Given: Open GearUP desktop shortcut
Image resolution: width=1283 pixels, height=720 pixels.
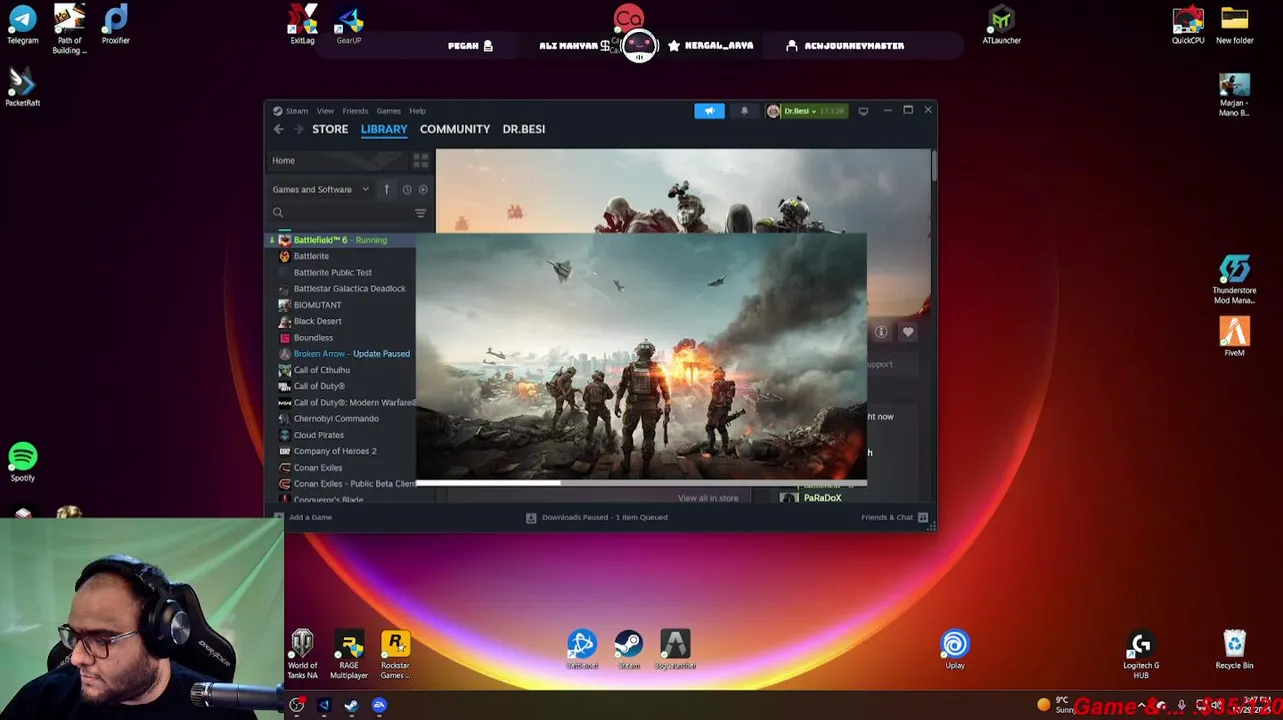Looking at the screenshot, I should click(348, 25).
